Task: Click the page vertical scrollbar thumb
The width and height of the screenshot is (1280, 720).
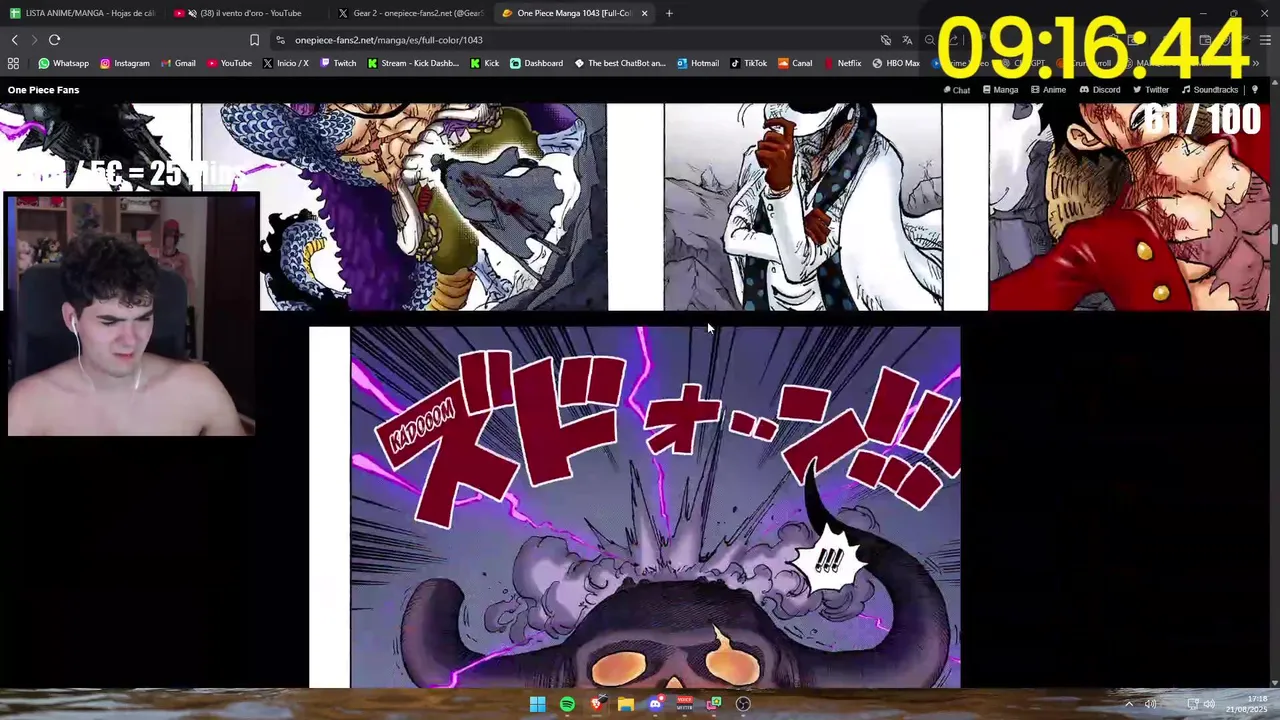Action: tap(1275, 235)
